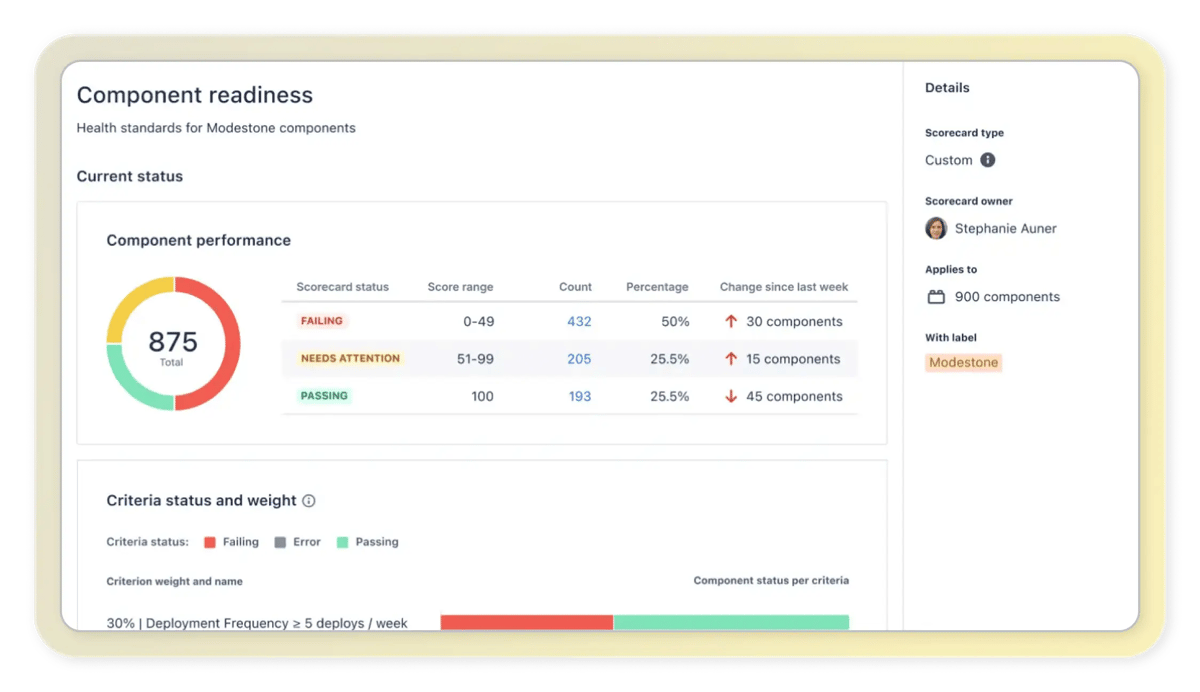Open the passing count 193 link
The width and height of the screenshot is (1200, 692).
580,396
